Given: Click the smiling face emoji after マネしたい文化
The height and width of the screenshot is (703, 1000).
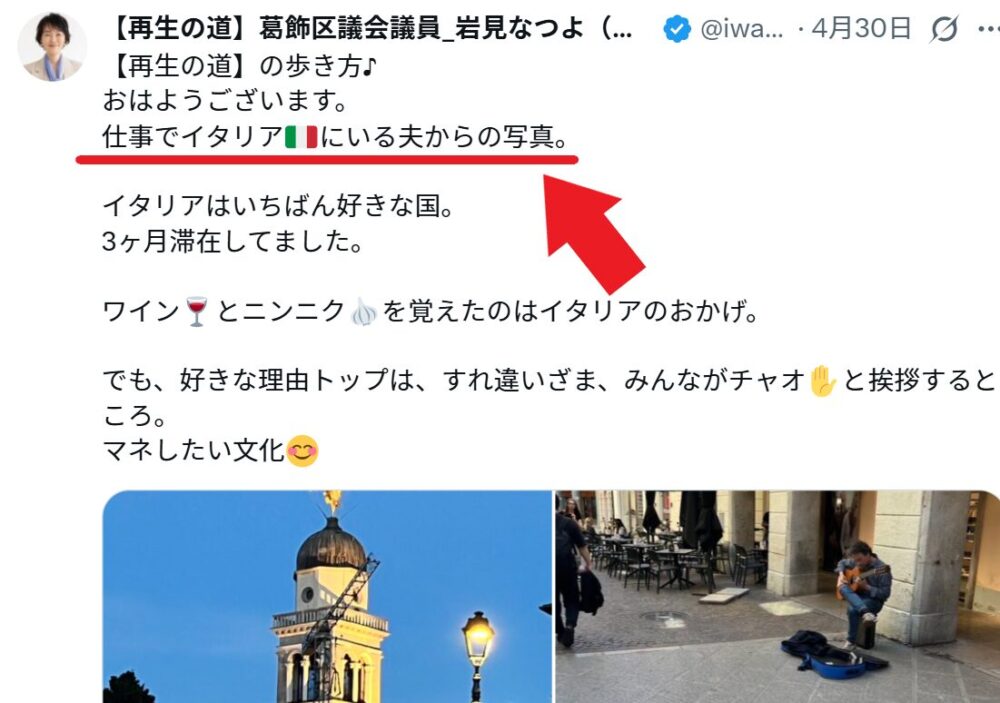Looking at the screenshot, I should [x=302, y=451].
